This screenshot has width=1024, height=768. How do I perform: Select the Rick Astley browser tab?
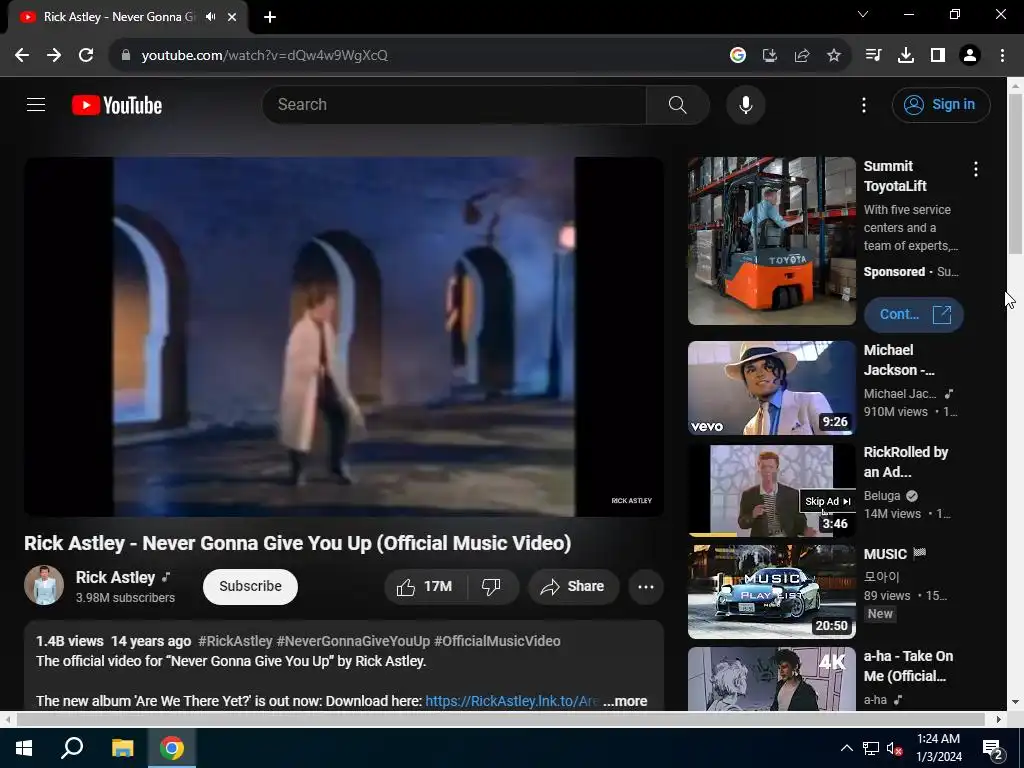click(127, 17)
